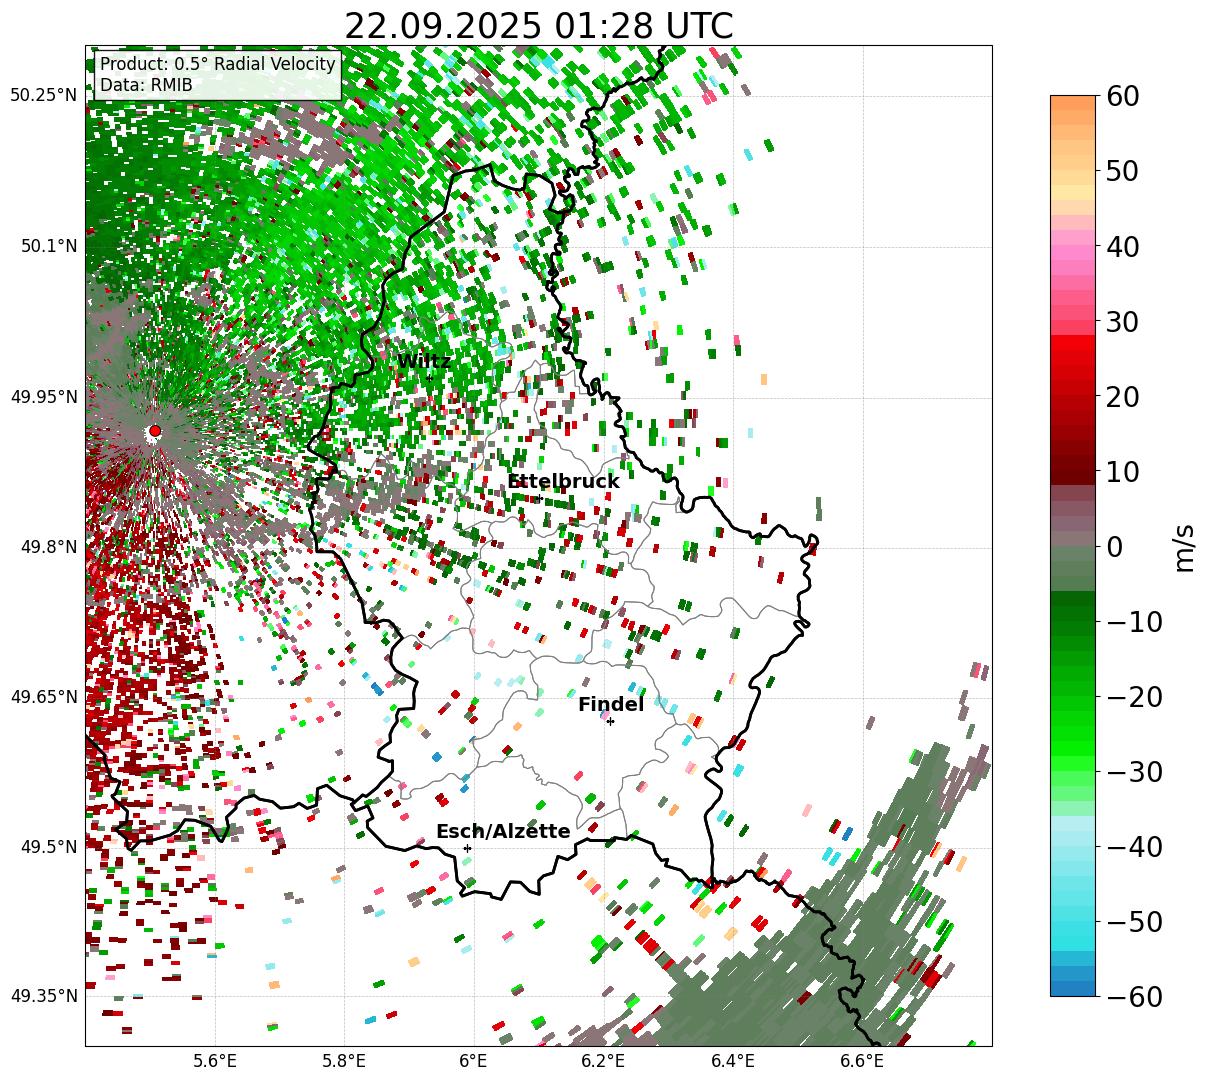Click the 49.65°N latitude label
Screen dimensions: 1207x1081
[x=43, y=696]
